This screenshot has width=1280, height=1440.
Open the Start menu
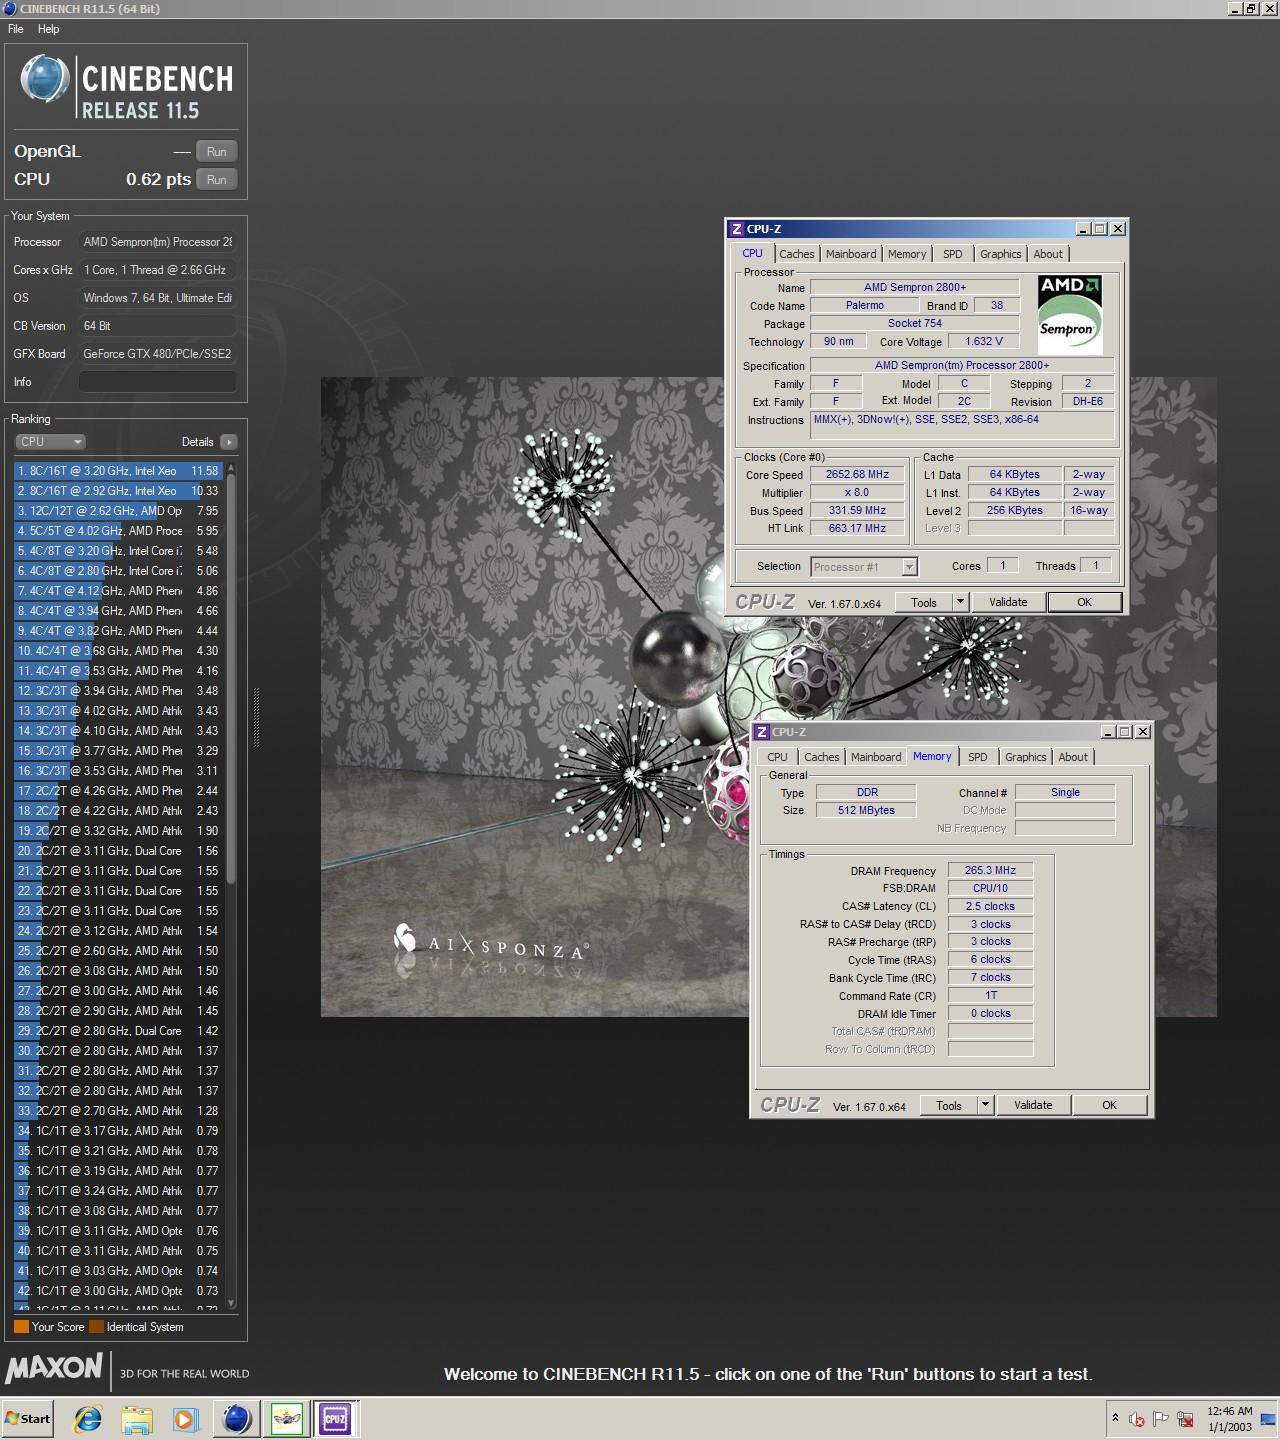pyautogui.click(x=28, y=1418)
